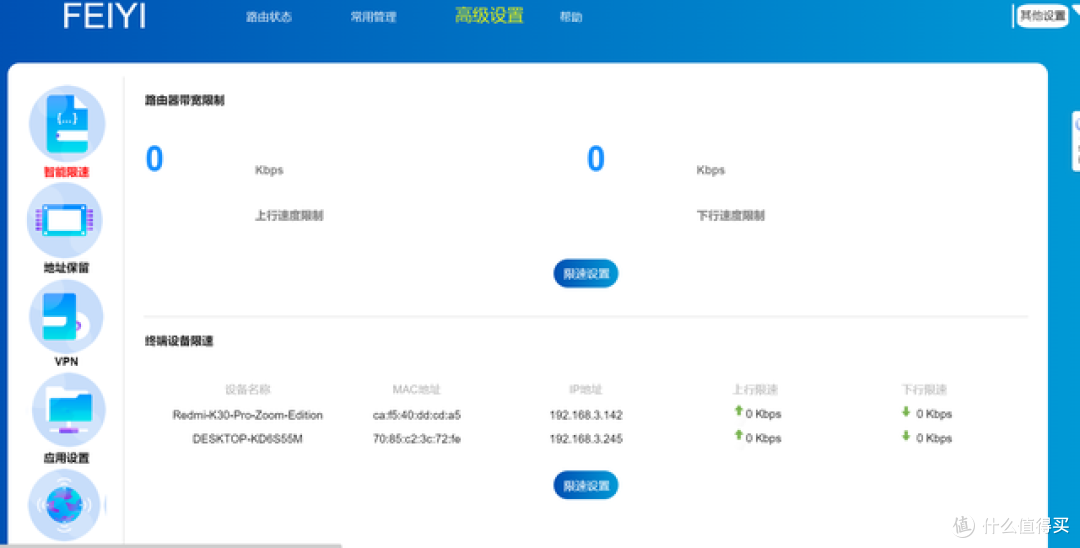Click upload arrow icon in Redmi row
The width and height of the screenshot is (1080, 548).
(x=738, y=411)
